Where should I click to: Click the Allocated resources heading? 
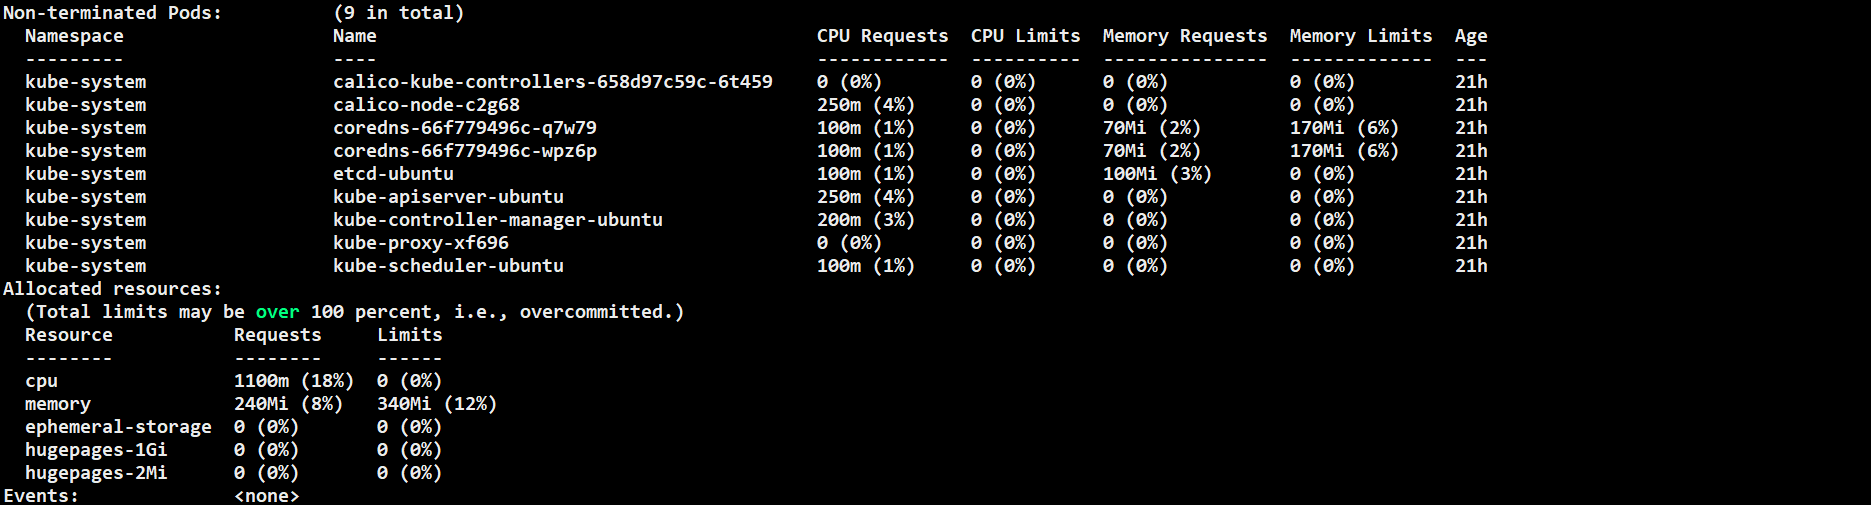pyautogui.click(x=112, y=289)
